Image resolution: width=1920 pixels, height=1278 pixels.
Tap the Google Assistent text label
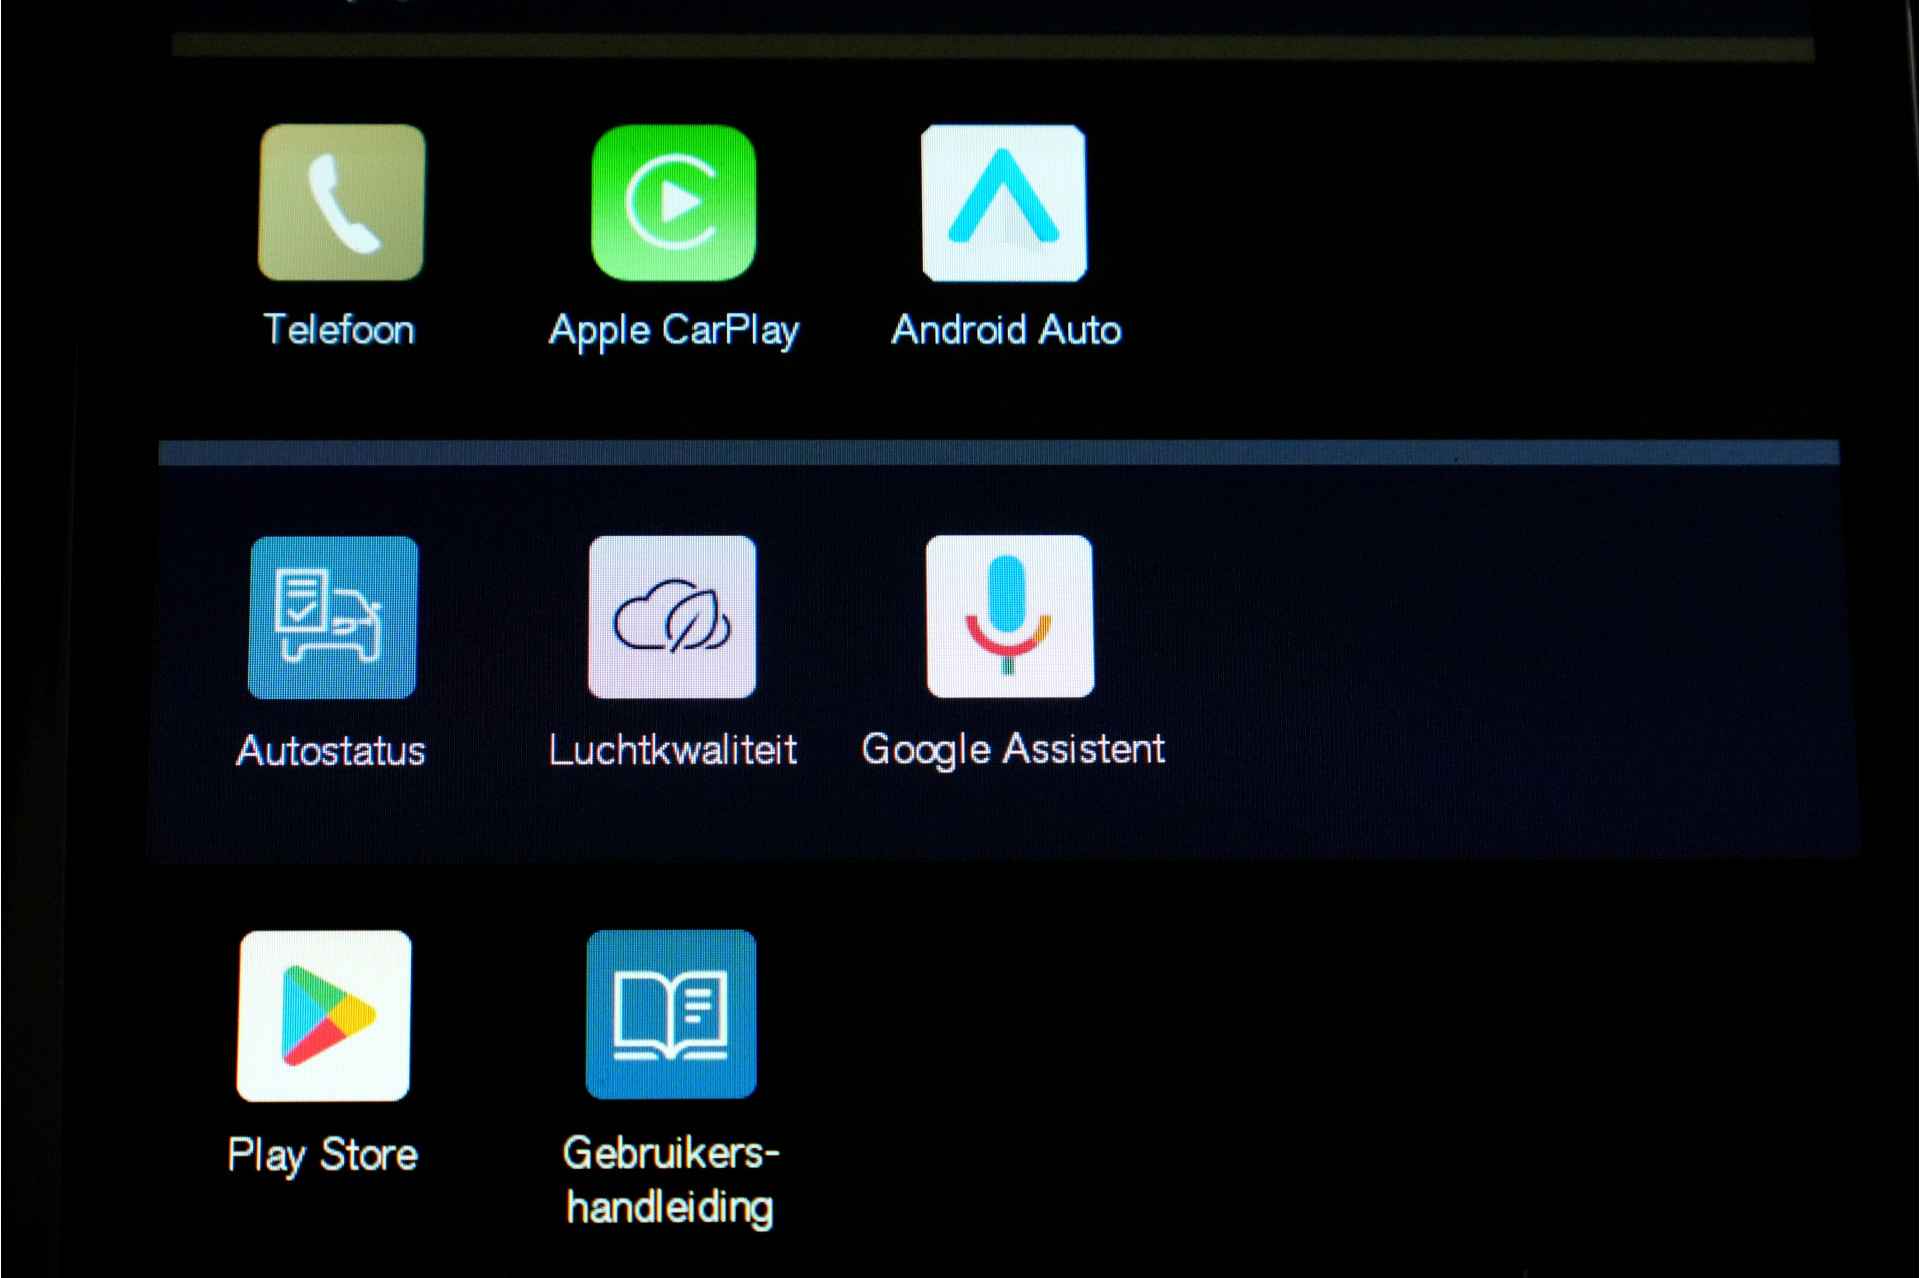(x=1012, y=749)
